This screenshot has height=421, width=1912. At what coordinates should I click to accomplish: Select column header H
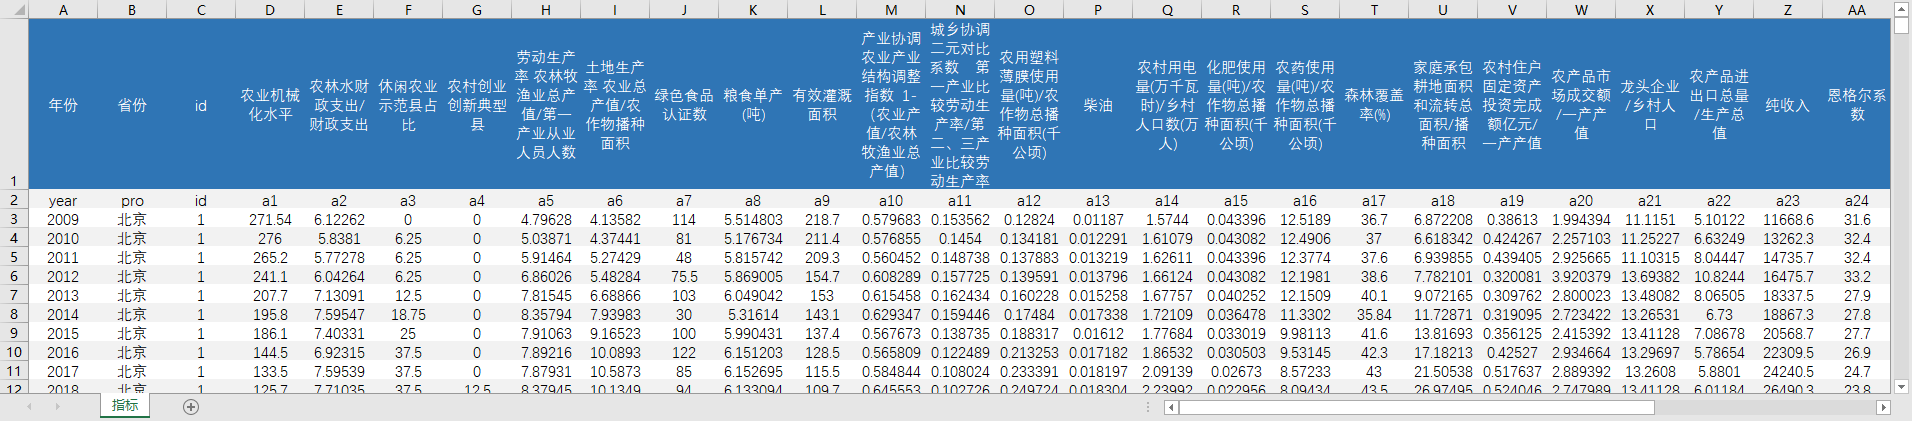tap(545, 10)
